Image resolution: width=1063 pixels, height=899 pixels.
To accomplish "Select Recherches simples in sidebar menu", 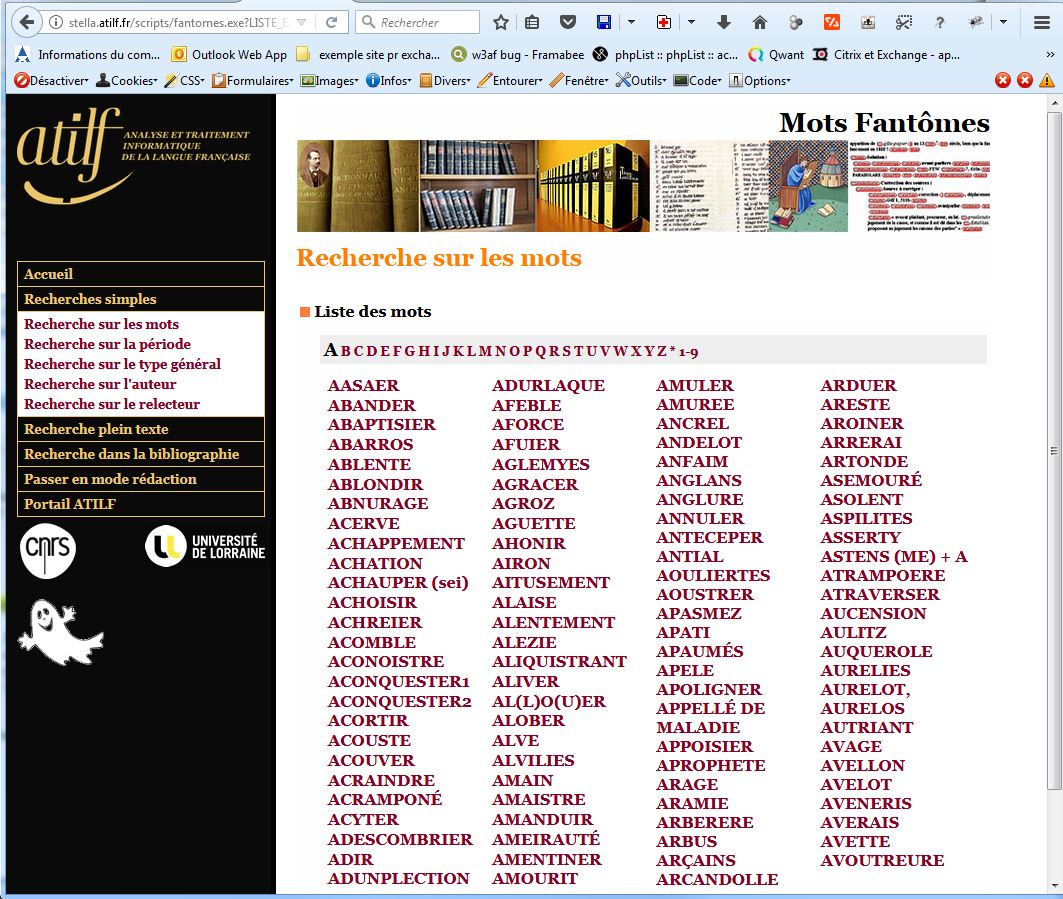I will click(x=141, y=299).
